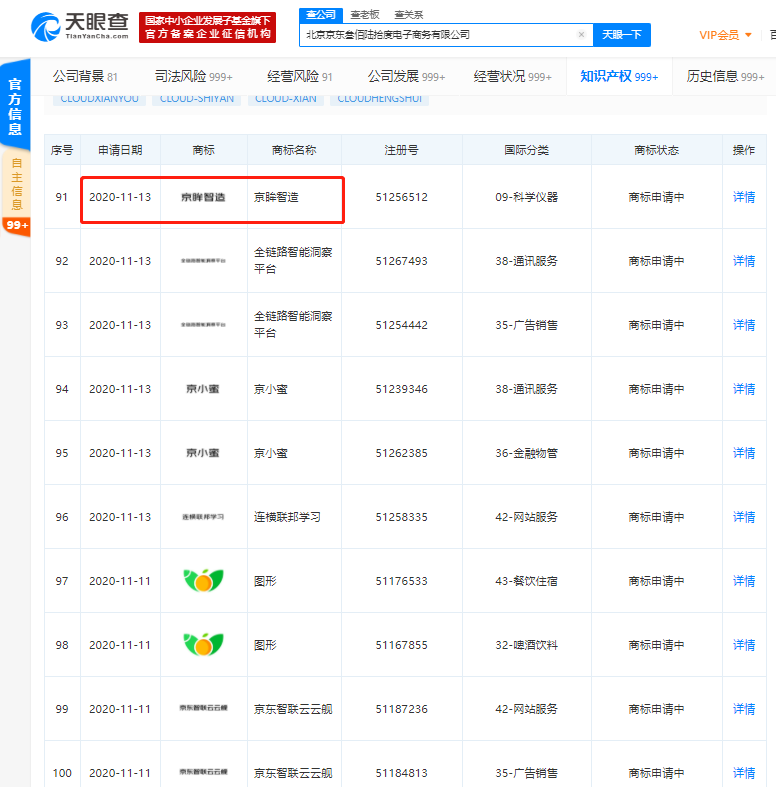
Task: Click the fruit logo trademark in row 97
Action: 203,580
